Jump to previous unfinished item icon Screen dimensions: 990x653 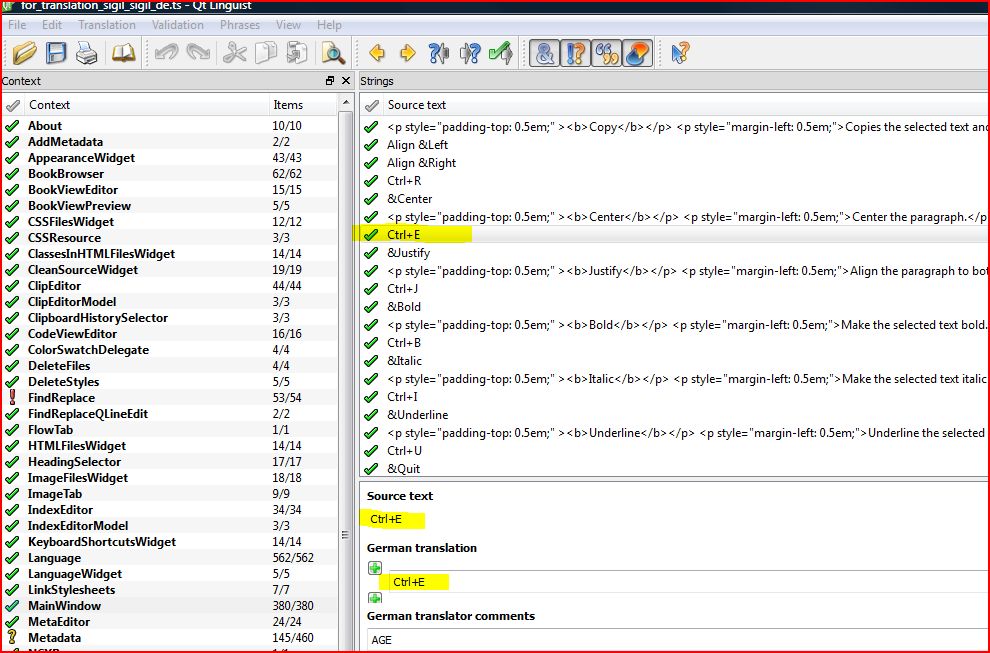pyautogui.click(x=439, y=53)
